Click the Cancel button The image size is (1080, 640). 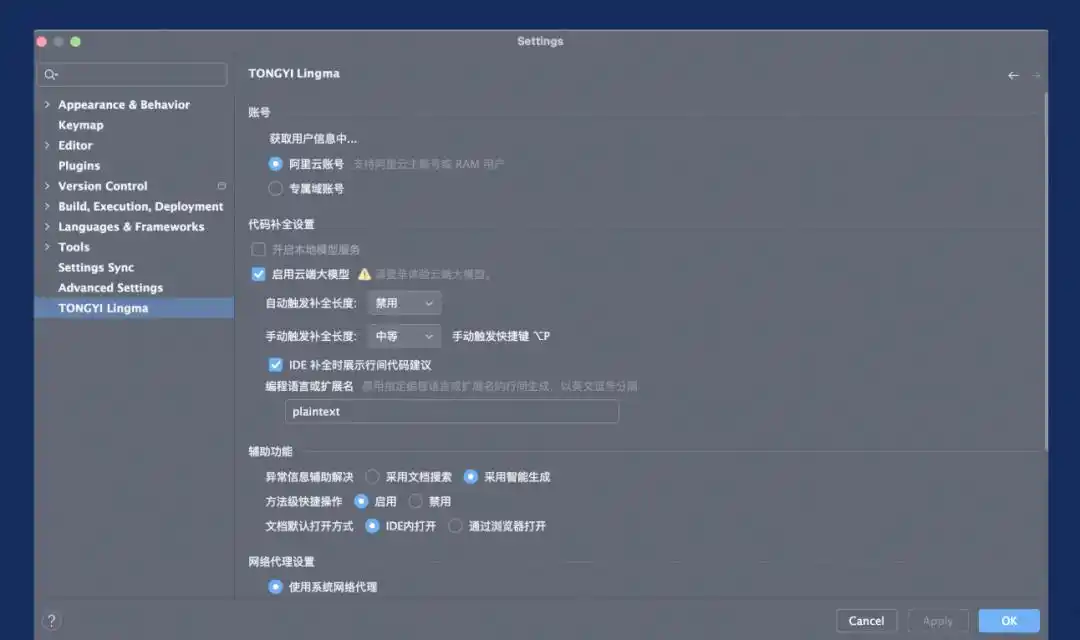coord(866,620)
